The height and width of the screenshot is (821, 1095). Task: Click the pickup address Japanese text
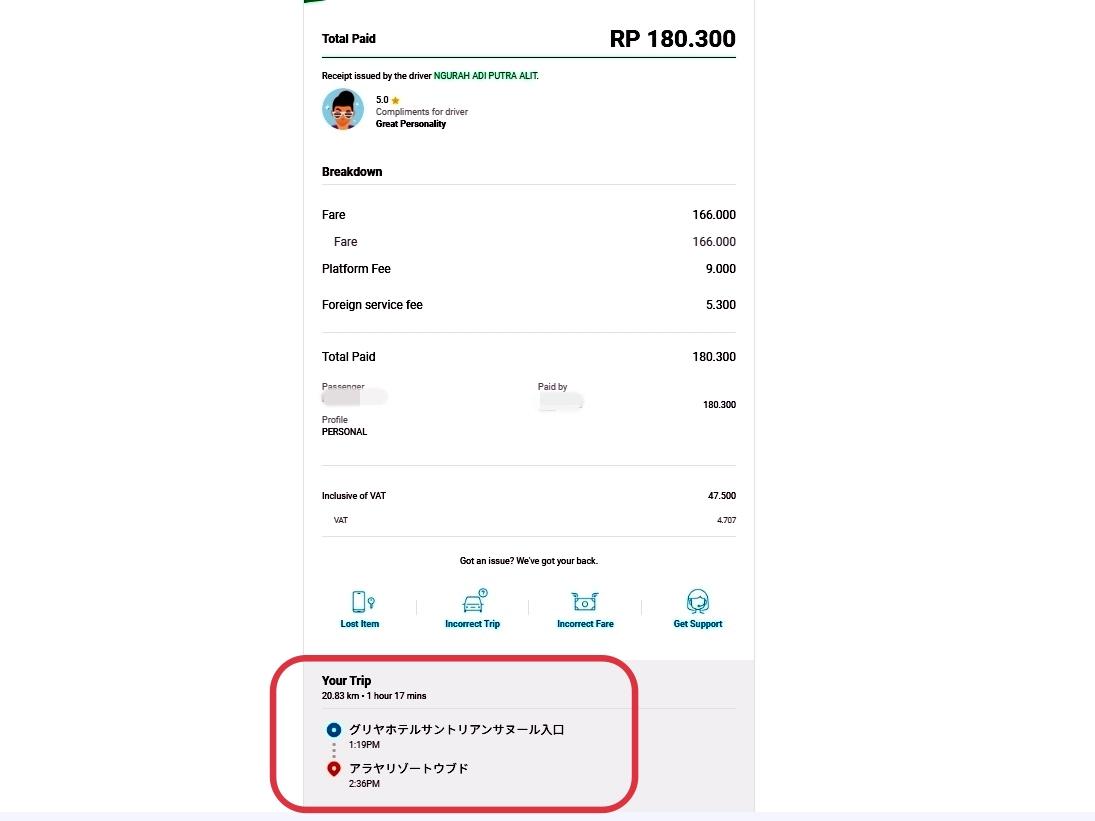[x=457, y=730]
